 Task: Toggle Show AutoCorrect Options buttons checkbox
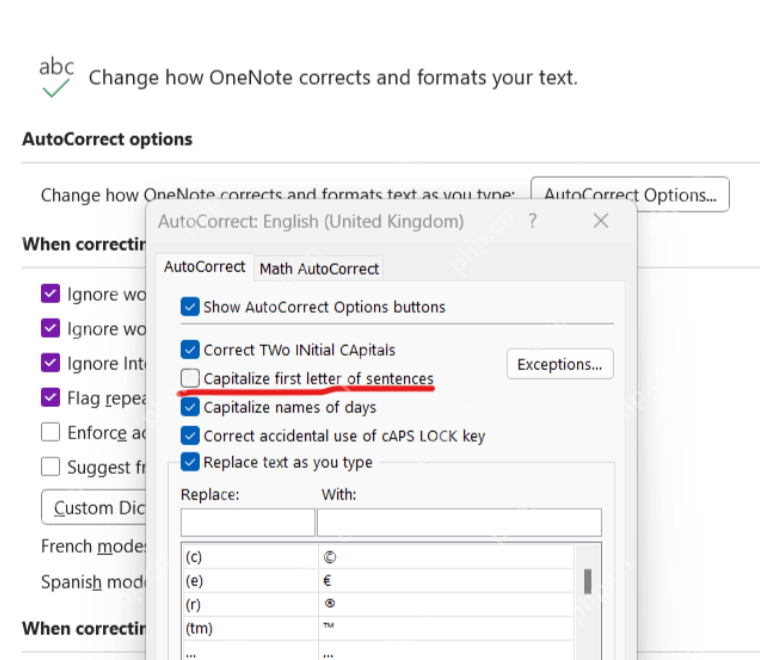click(x=190, y=307)
